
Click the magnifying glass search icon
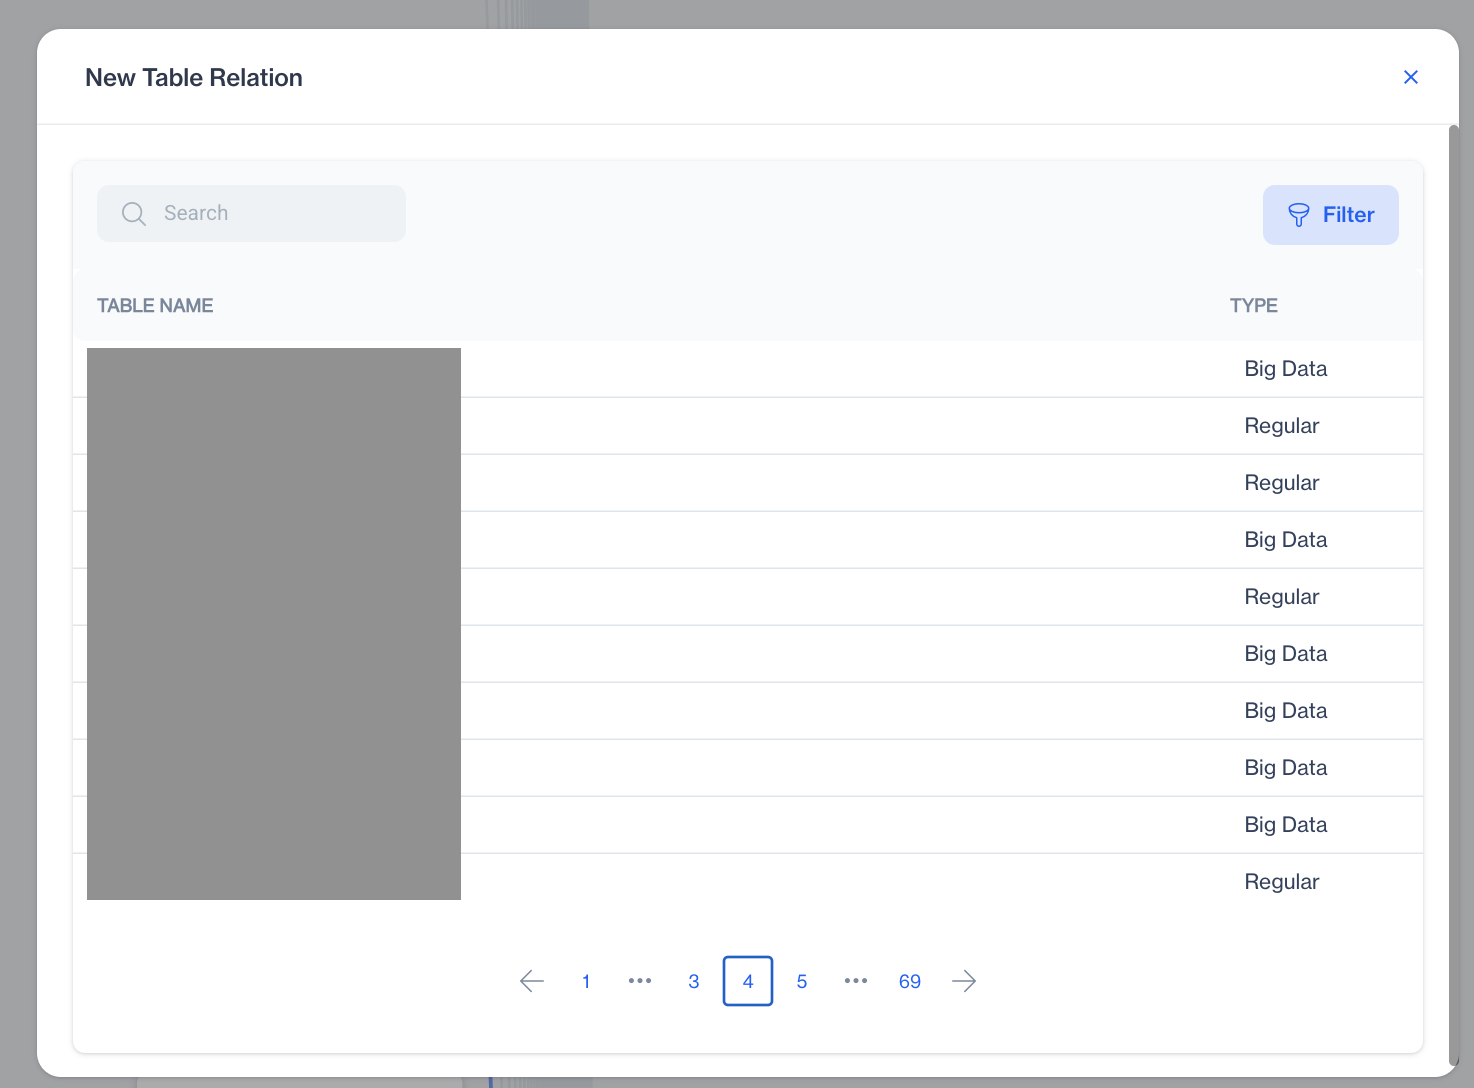(x=133, y=213)
